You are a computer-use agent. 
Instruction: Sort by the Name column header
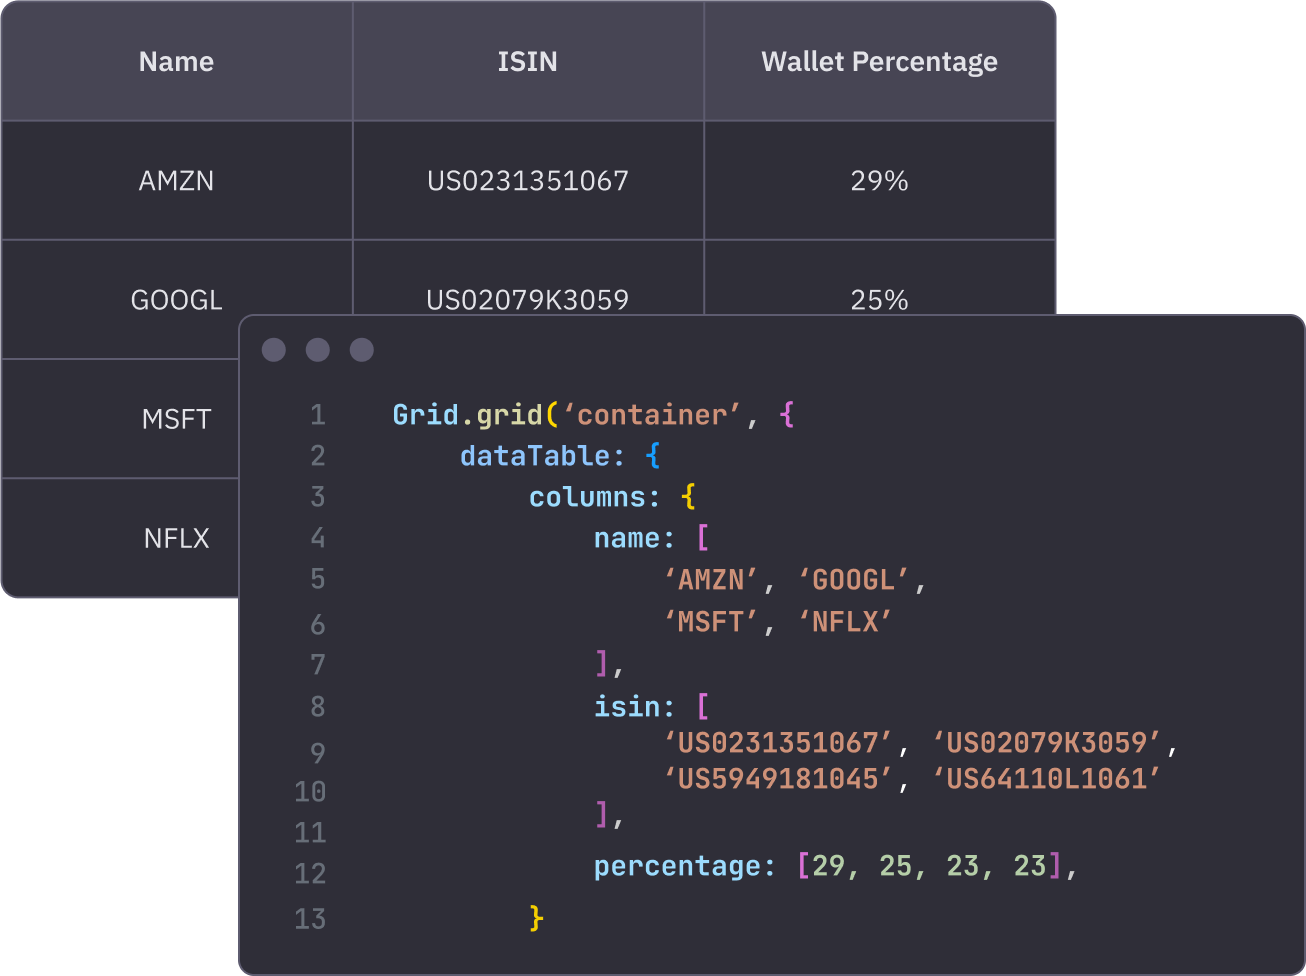pos(176,62)
